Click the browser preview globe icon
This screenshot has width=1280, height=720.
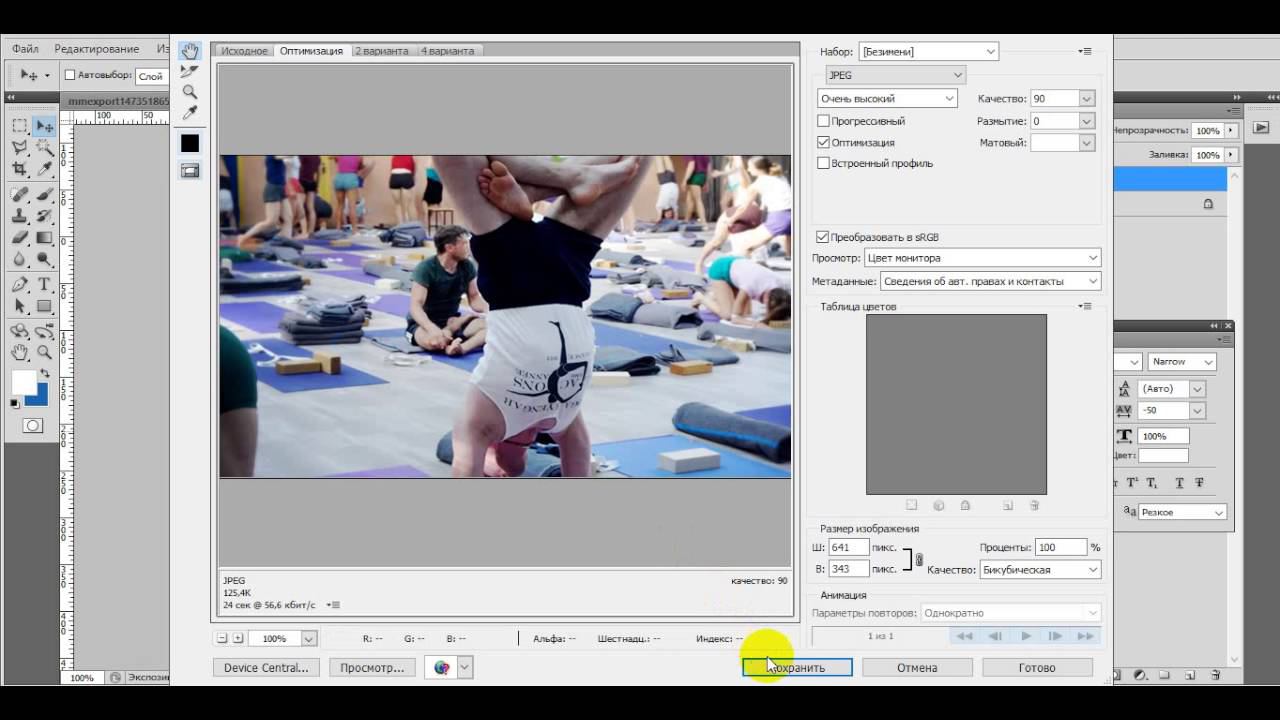point(441,667)
